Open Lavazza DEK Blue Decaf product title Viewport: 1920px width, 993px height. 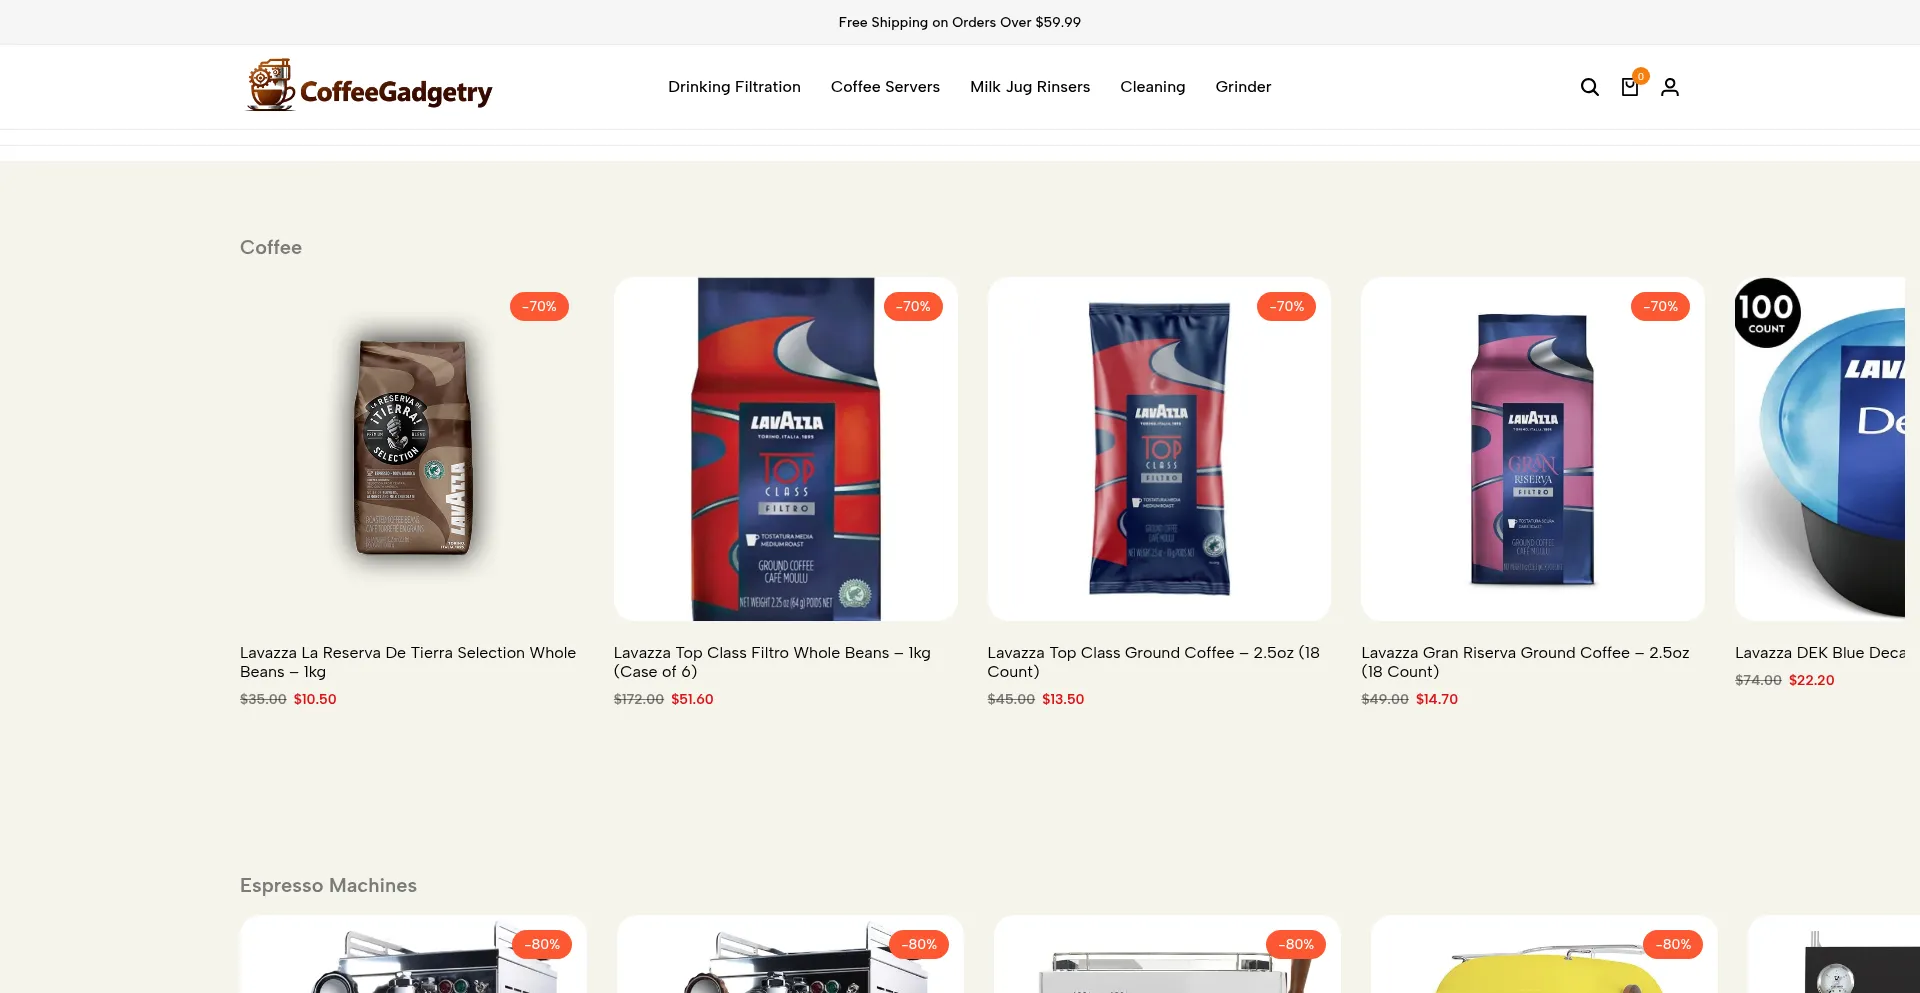click(x=1820, y=653)
